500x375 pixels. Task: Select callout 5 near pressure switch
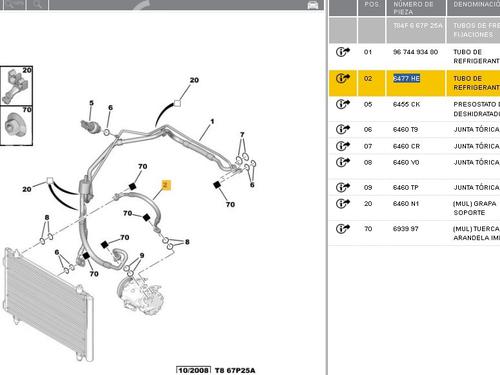(91, 103)
